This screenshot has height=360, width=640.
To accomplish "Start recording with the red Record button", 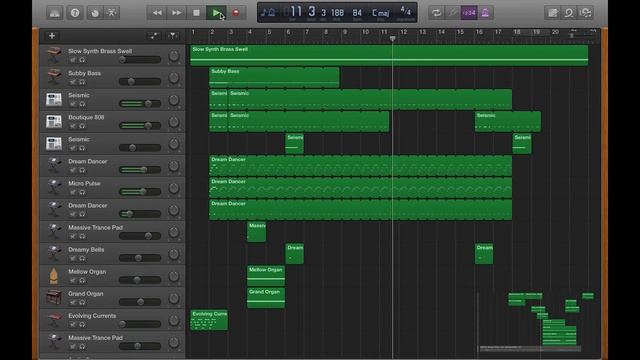I will click(x=236, y=13).
